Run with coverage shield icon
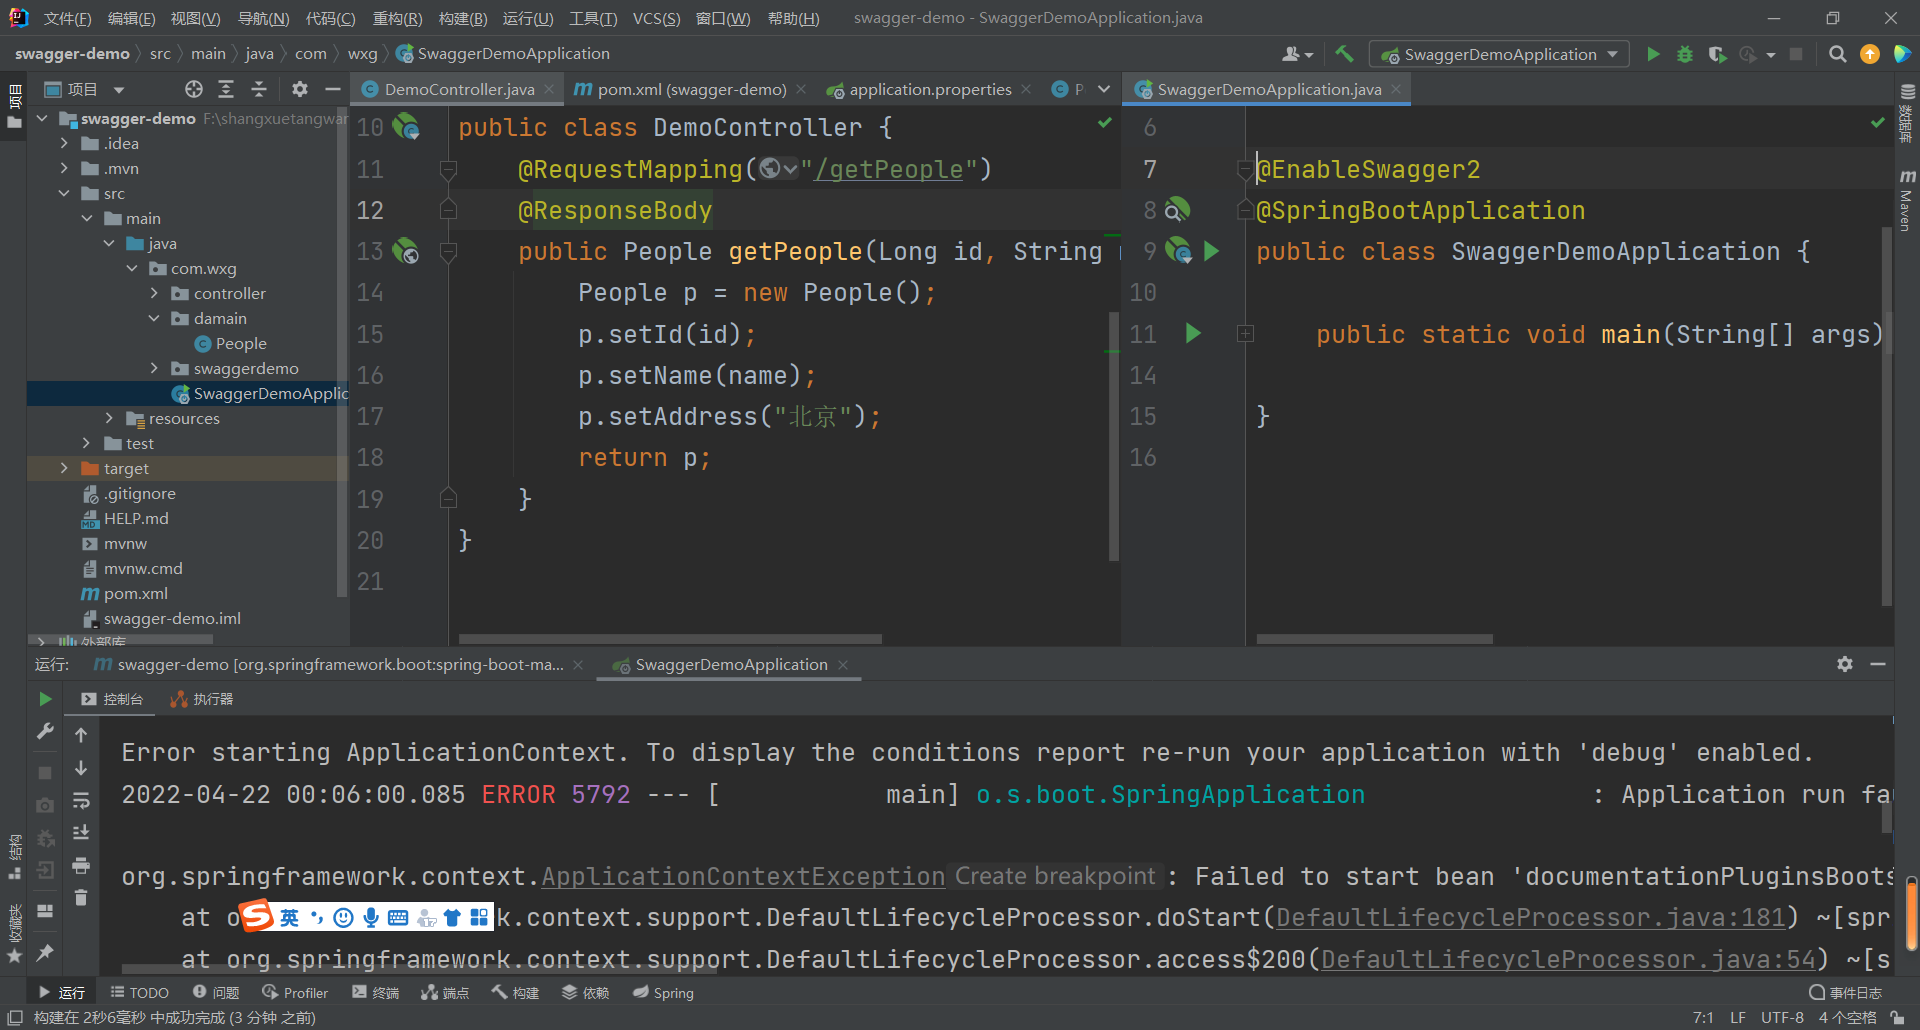 point(1717,54)
